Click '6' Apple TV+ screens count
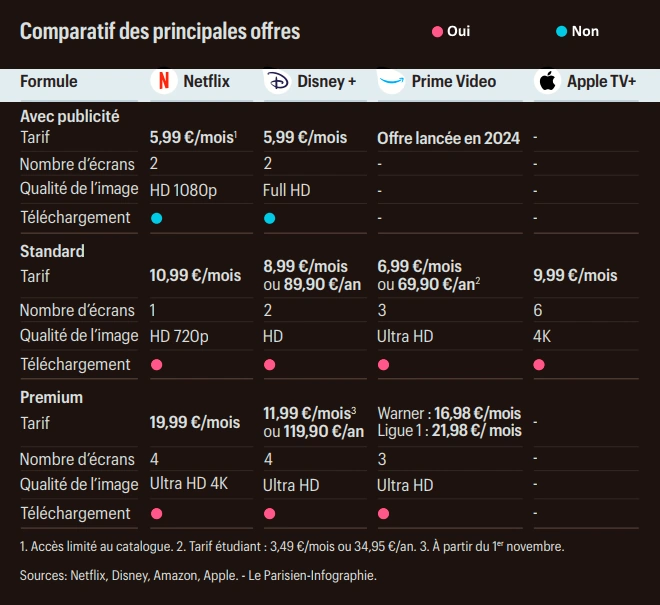The width and height of the screenshot is (660, 605). point(538,310)
